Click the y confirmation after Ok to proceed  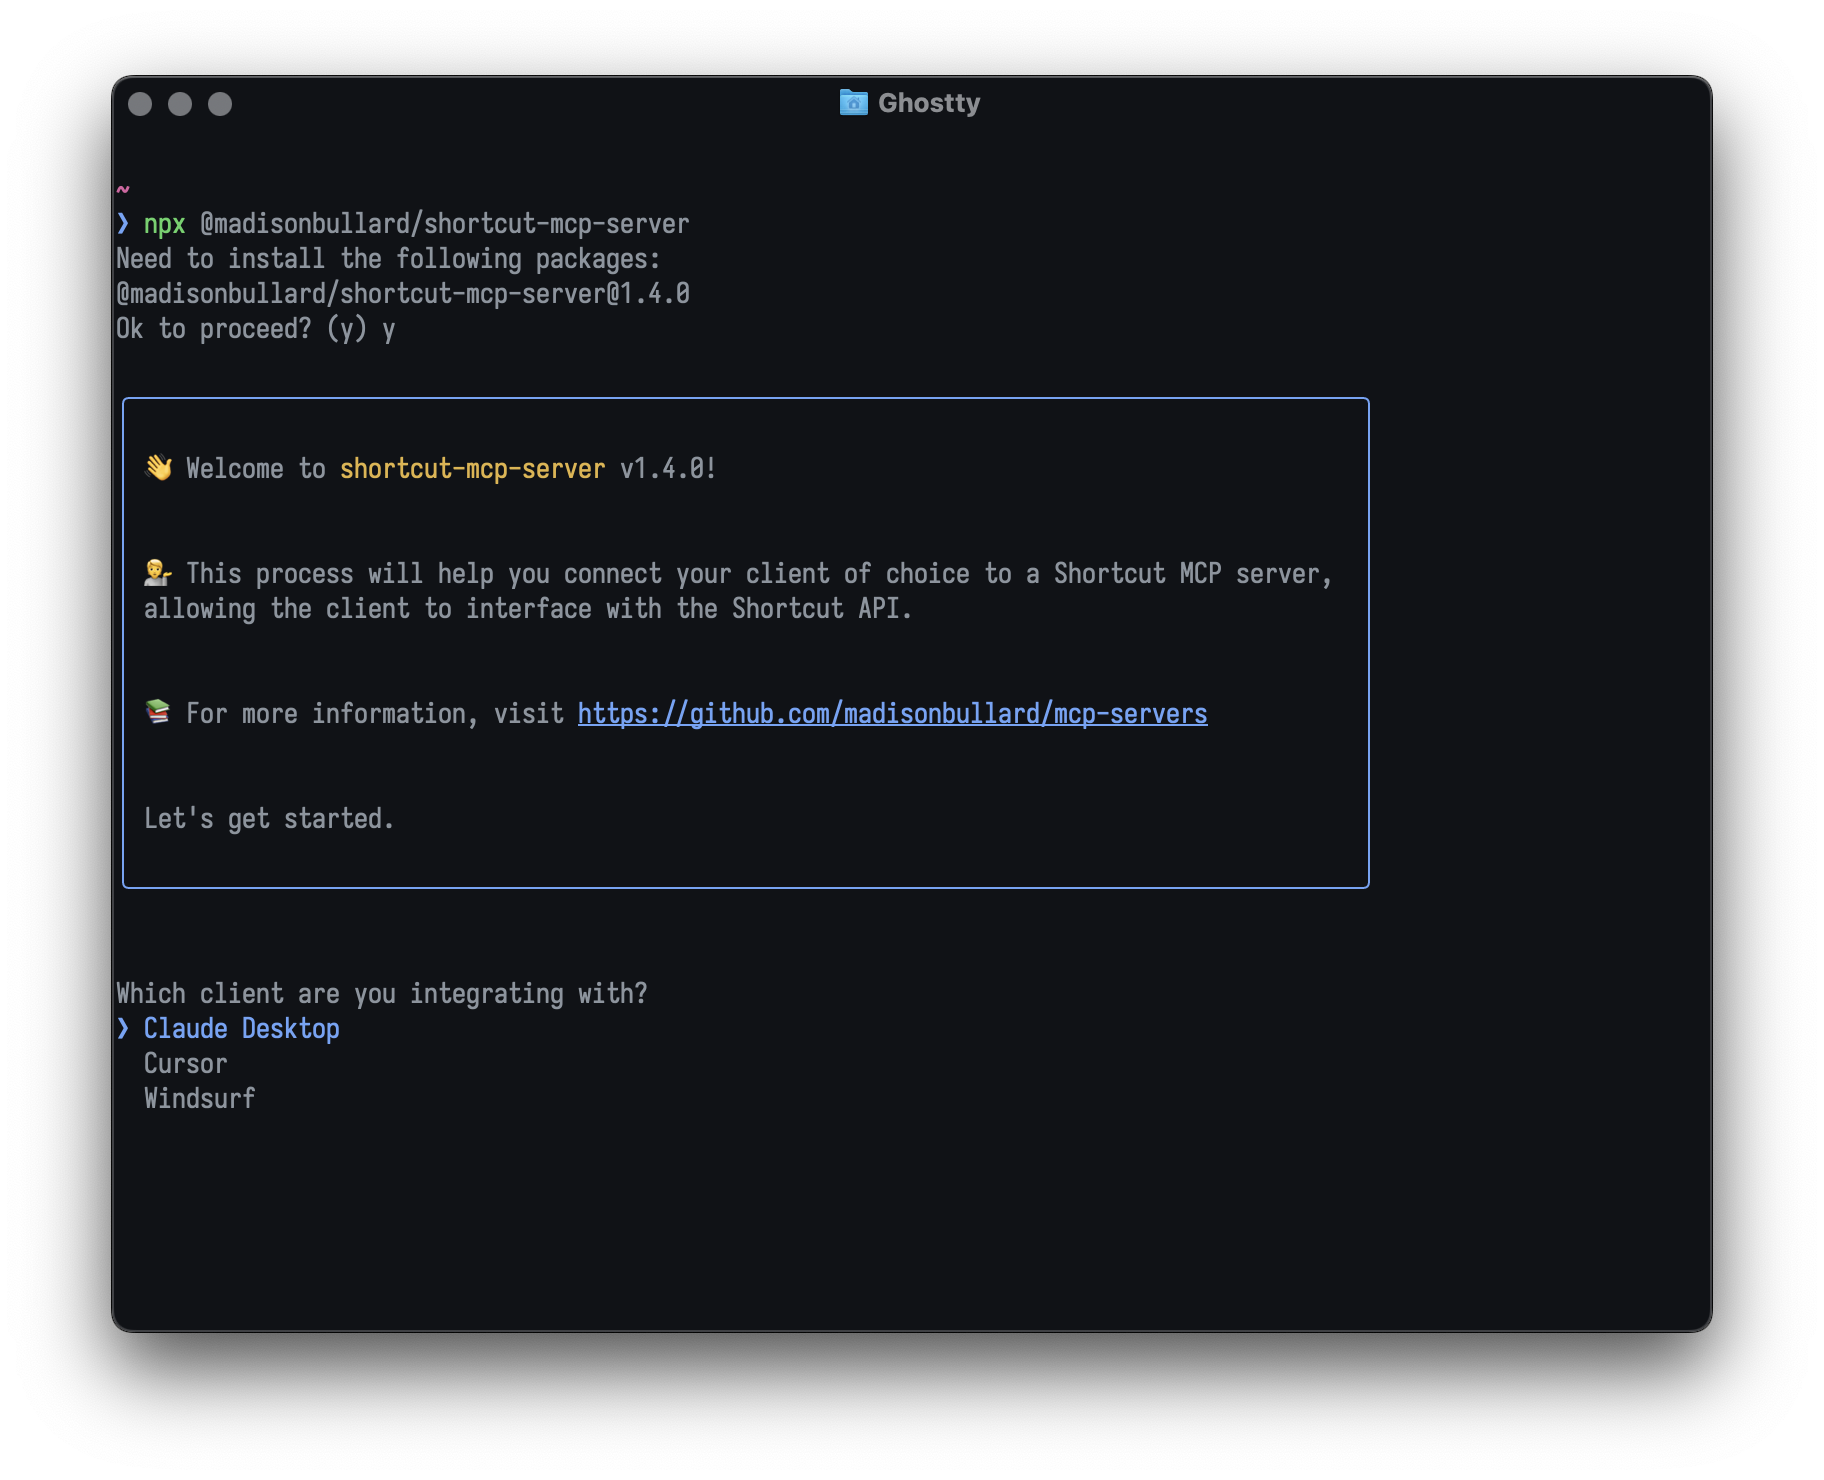(x=389, y=328)
